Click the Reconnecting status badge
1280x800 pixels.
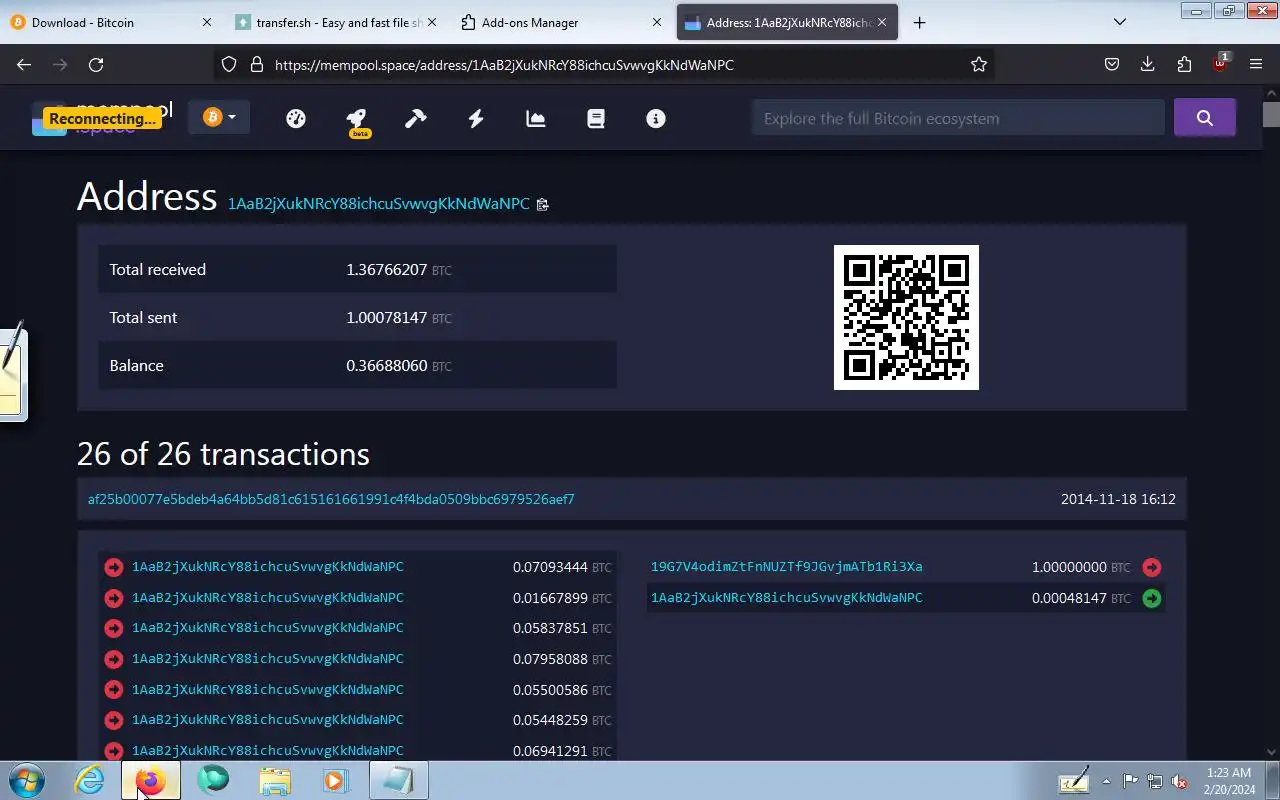coord(102,119)
